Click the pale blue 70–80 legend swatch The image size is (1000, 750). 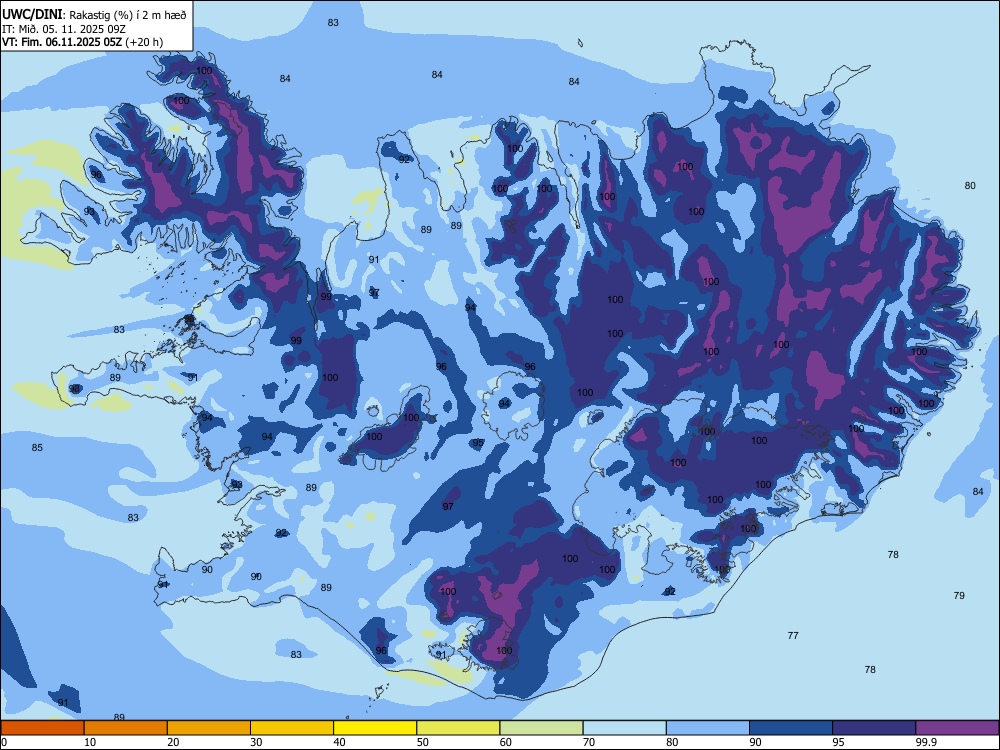(624, 728)
